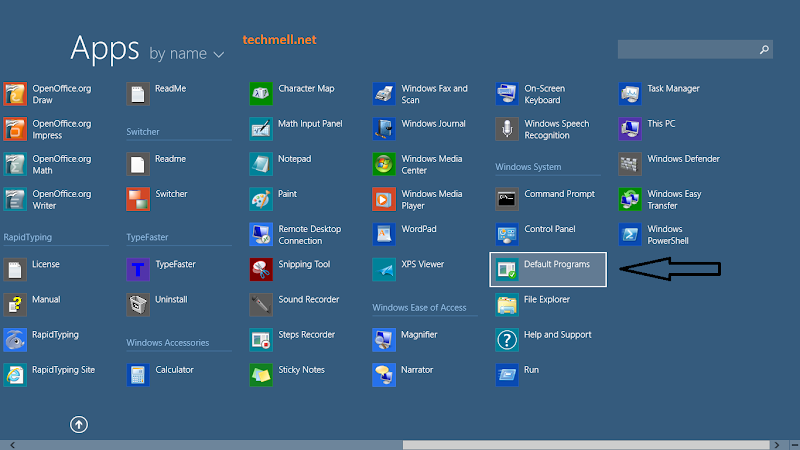Open RapidTyping Manual icon
The height and width of the screenshot is (450, 800).
15,305
